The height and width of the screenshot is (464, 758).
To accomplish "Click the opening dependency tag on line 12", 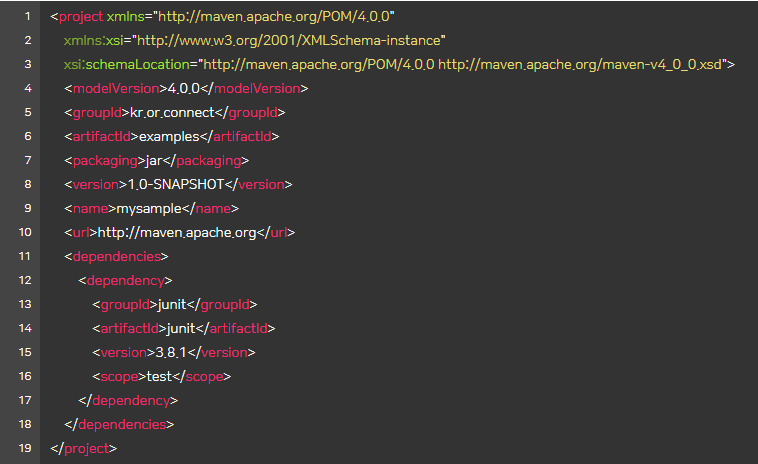I will point(125,281).
